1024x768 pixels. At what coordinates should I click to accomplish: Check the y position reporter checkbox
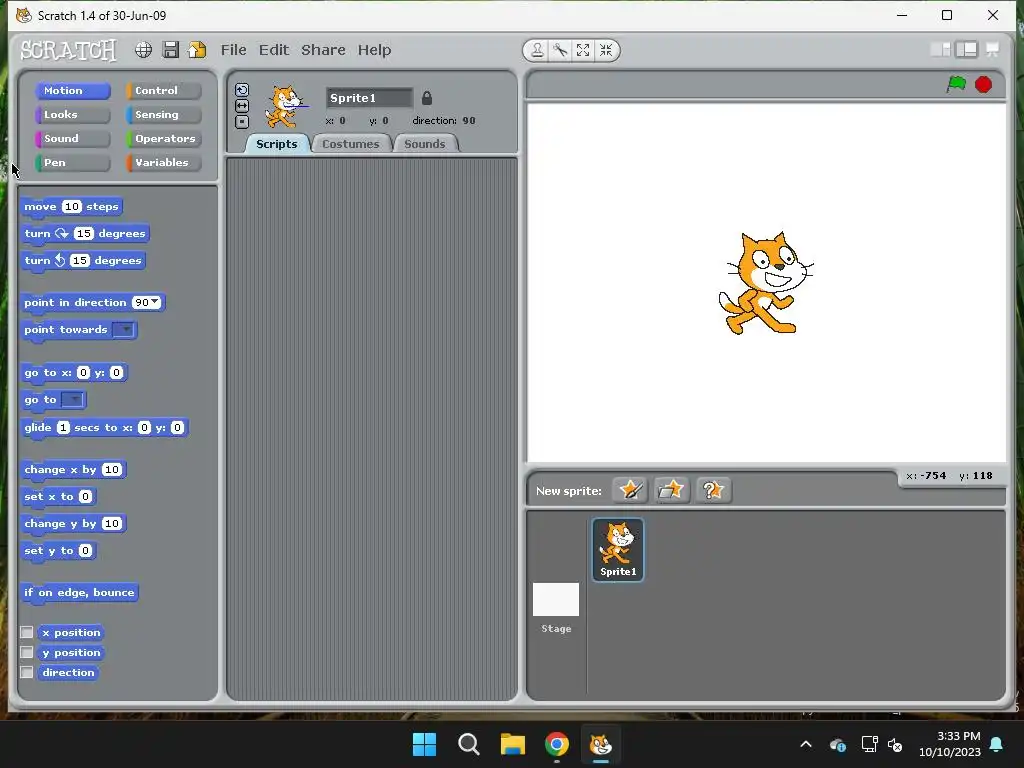(27, 652)
